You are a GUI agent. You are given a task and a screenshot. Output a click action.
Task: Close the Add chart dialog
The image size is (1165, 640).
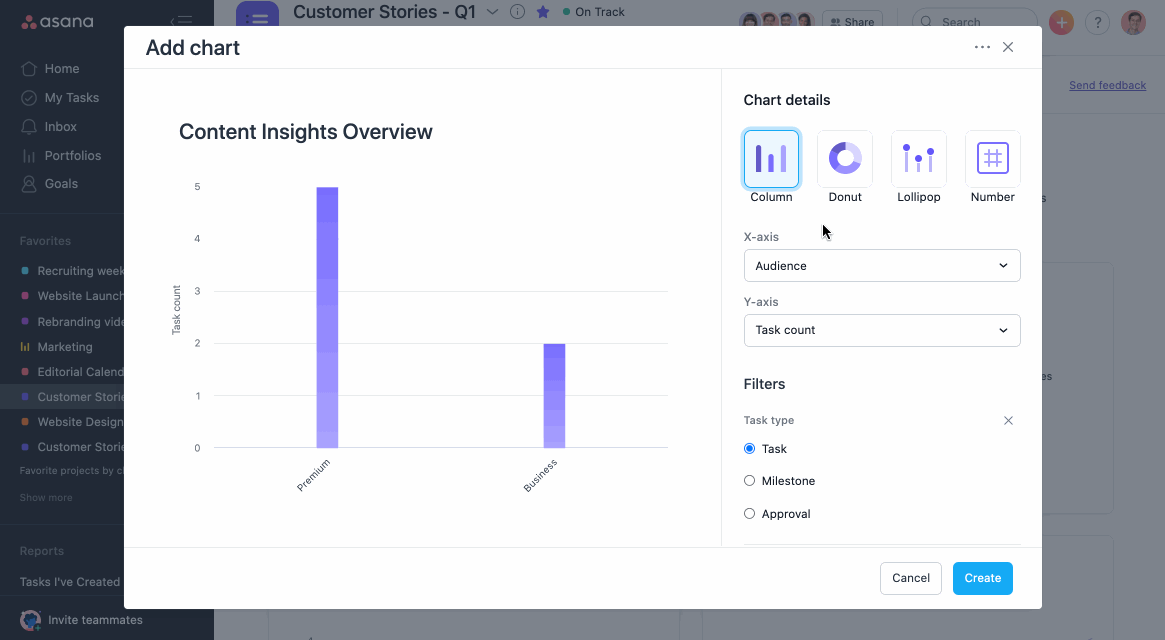pyautogui.click(x=1008, y=47)
